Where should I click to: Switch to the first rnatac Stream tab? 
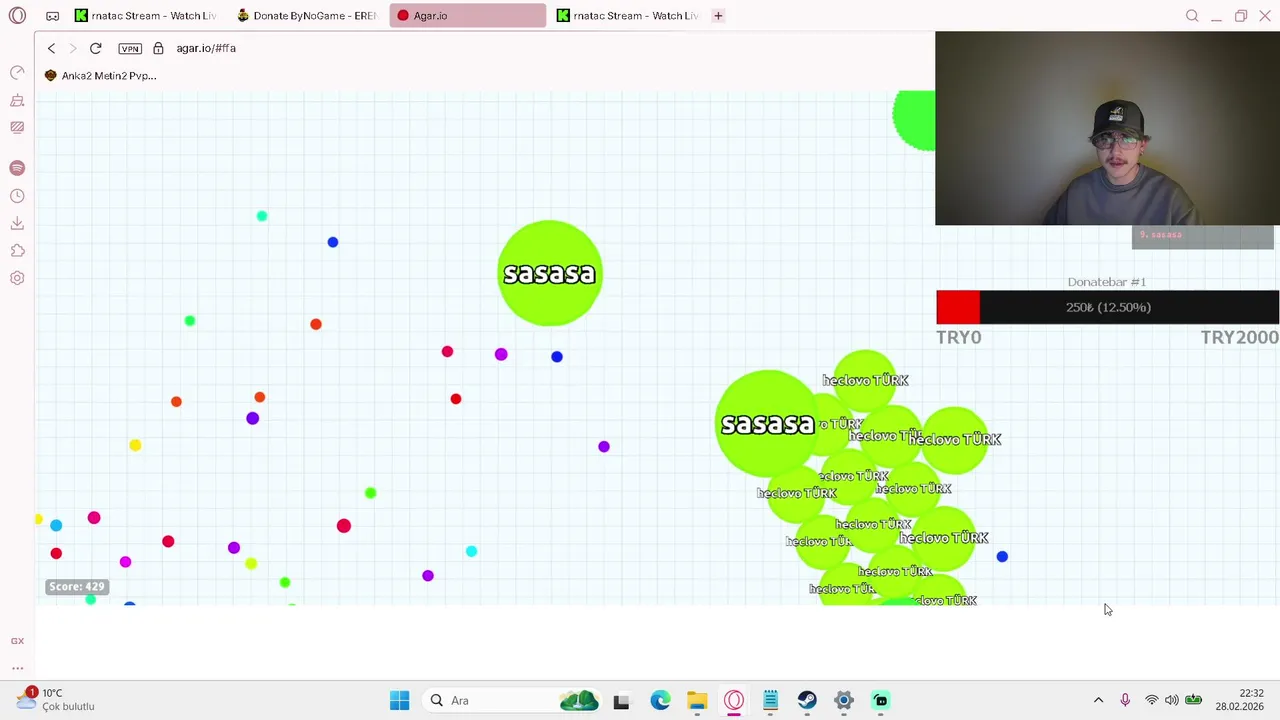coord(147,16)
